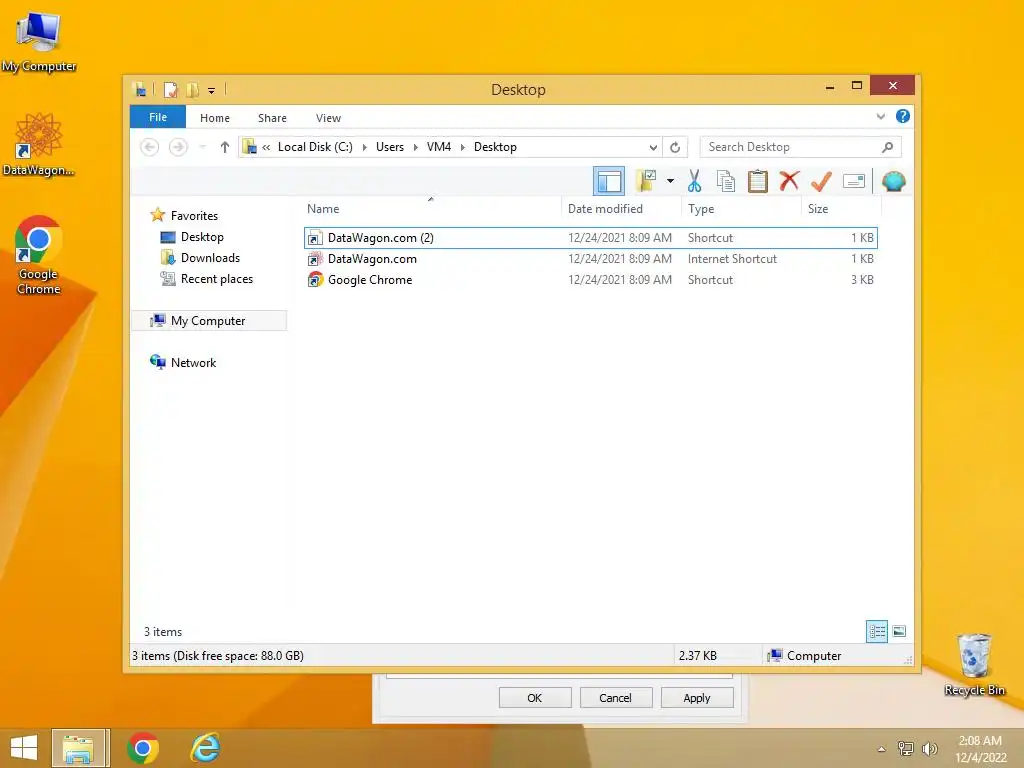The height and width of the screenshot is (768, 1024).
Task: Select Google Chrome shortcut in file list
Action: coord(590,280)
